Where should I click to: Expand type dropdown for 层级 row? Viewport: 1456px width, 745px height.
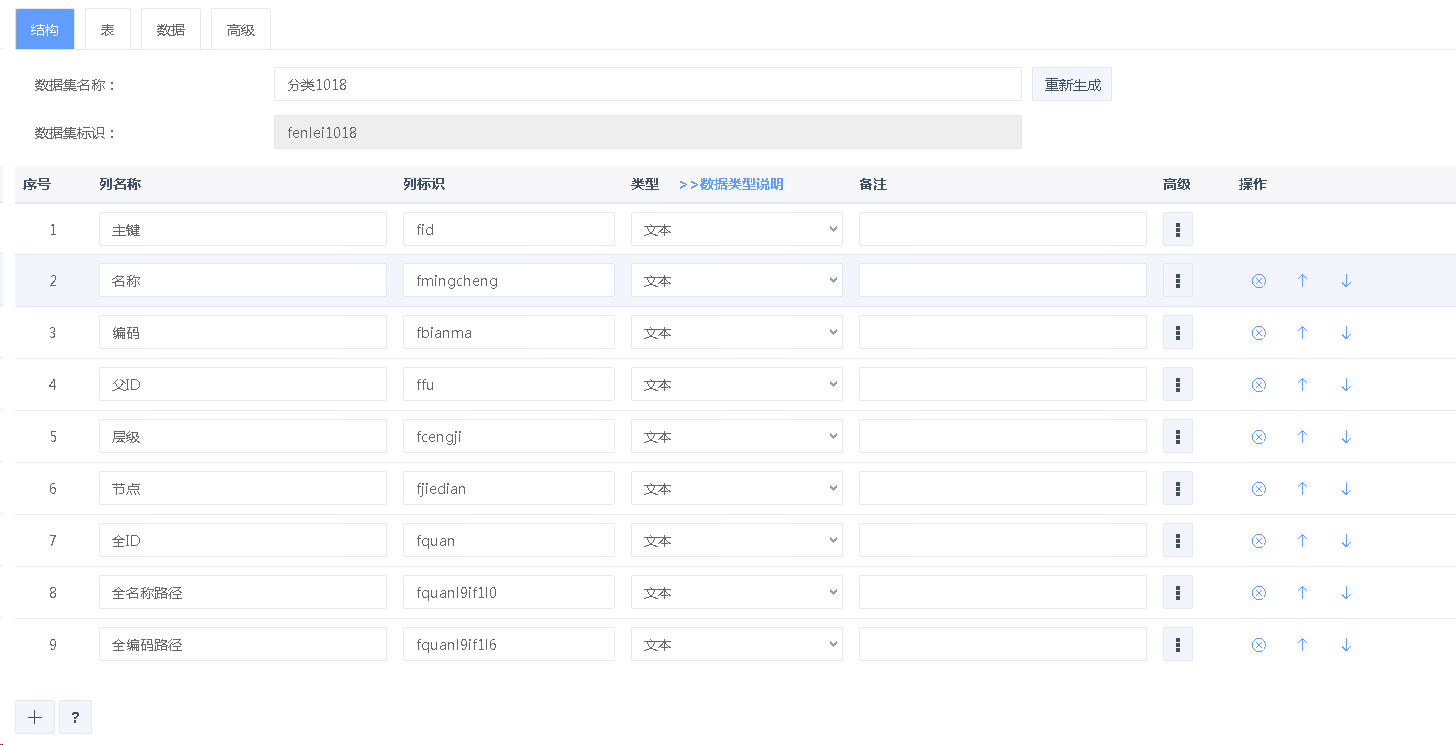[x=736, y=437]
